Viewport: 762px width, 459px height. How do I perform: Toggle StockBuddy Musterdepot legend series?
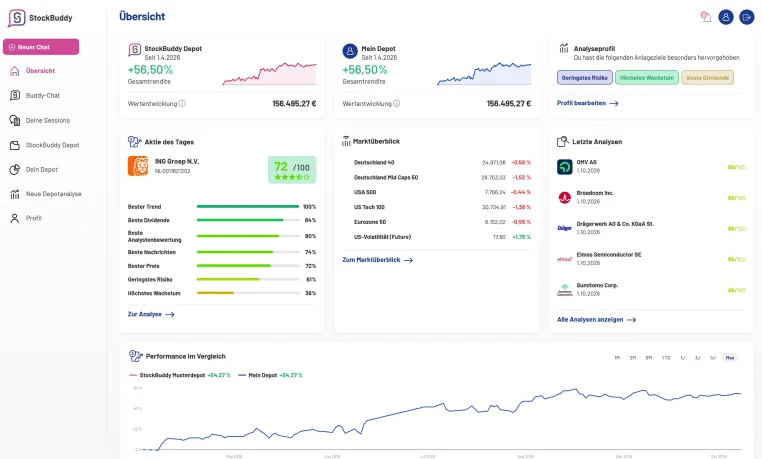[x=179, y=375]
